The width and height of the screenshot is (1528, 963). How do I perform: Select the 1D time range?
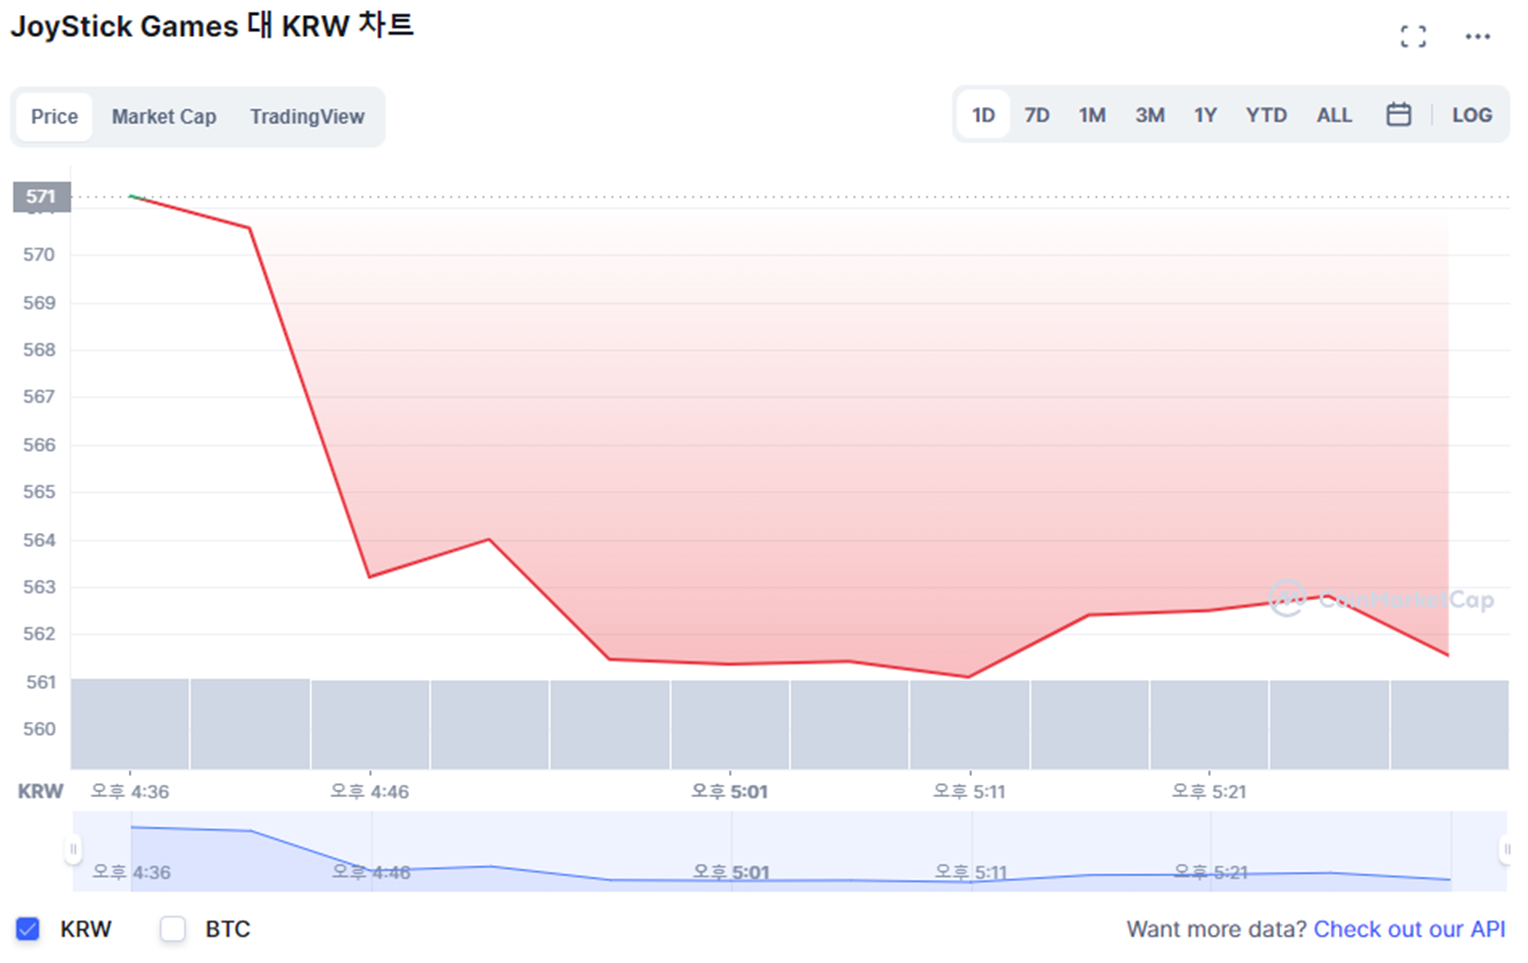tap(984, 115)
